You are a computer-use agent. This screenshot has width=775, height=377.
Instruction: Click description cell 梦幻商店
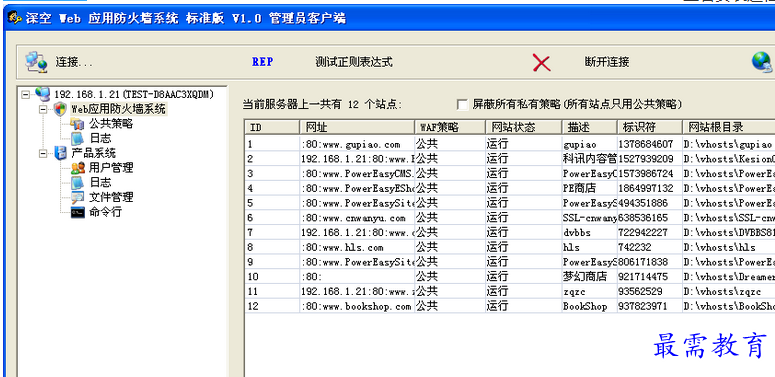point(585,276)
